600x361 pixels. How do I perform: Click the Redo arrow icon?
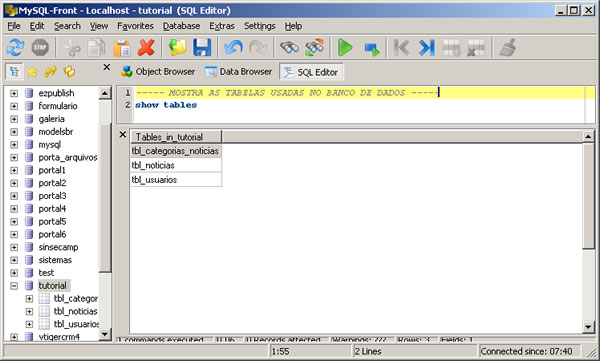tap(258, 48)
